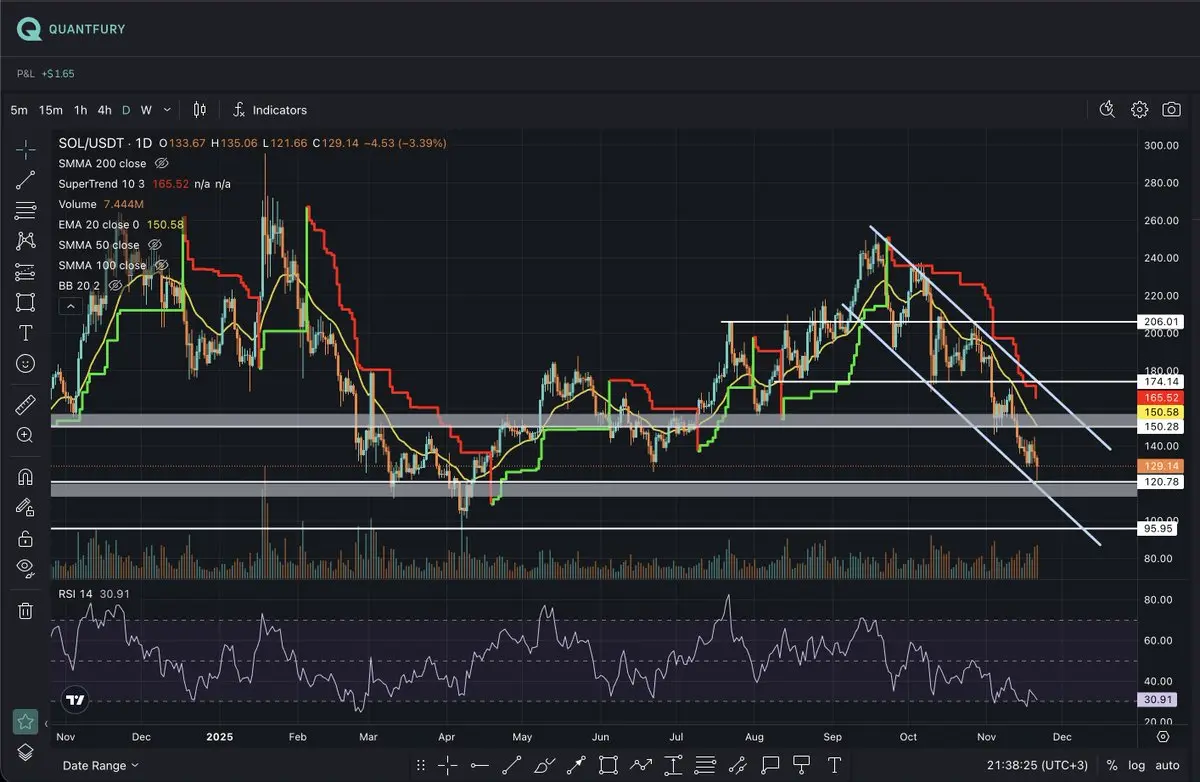Click the 21:38:25 (UTC+3) timezone clock
This screenshot has width=1200, height=782.
(1037, 766)
